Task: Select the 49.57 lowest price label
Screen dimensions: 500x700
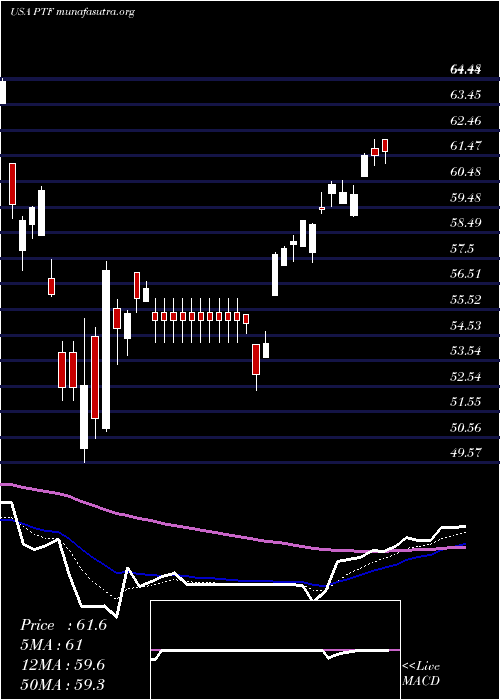Action: (x=466, y=453)
